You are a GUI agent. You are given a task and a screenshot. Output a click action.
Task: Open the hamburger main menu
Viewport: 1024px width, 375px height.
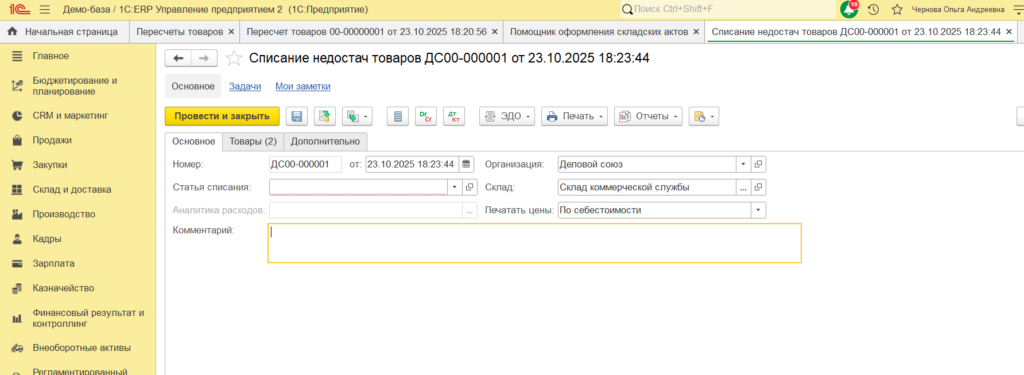pyautogui.click(x=44, y=10)
